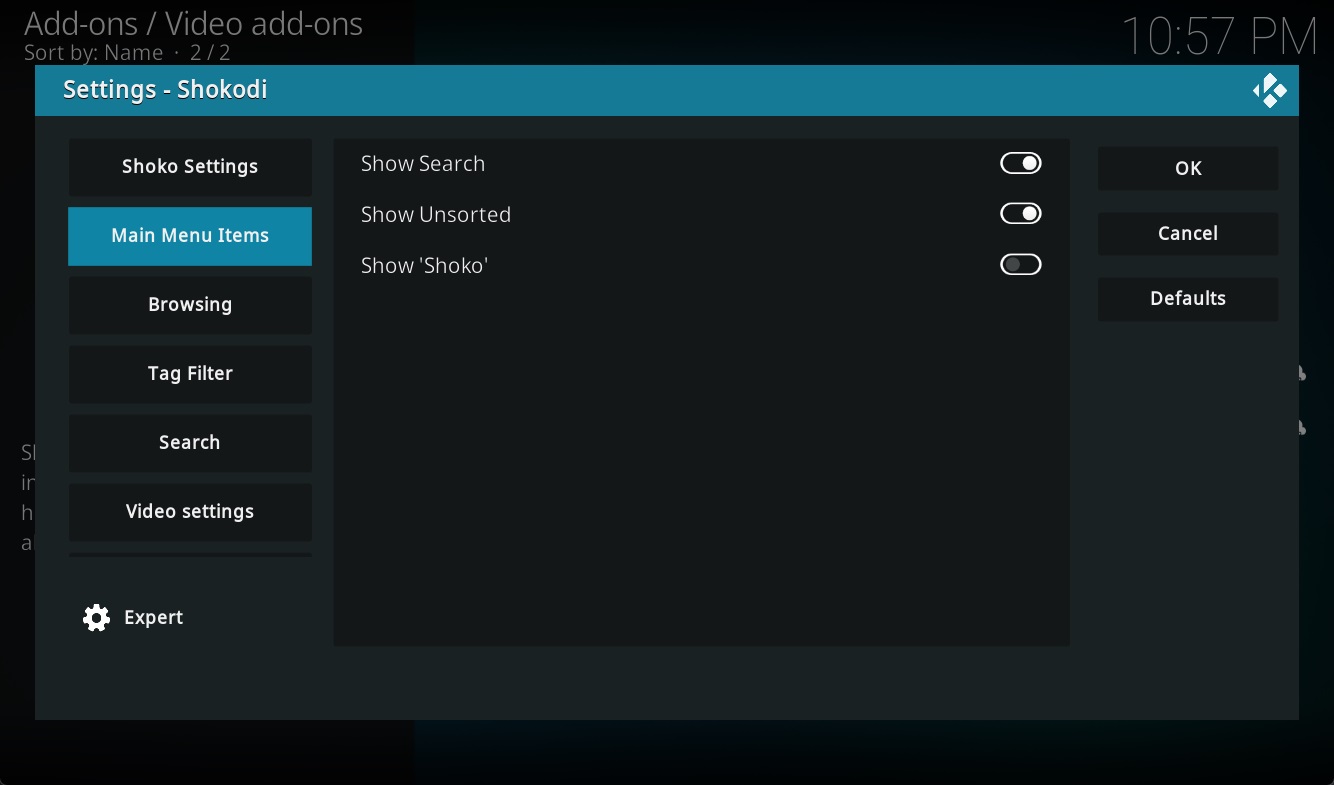This screenshot has width=1334, height=785.
Task: Click Cancel to discard changes
Action: pos(1188,233)
